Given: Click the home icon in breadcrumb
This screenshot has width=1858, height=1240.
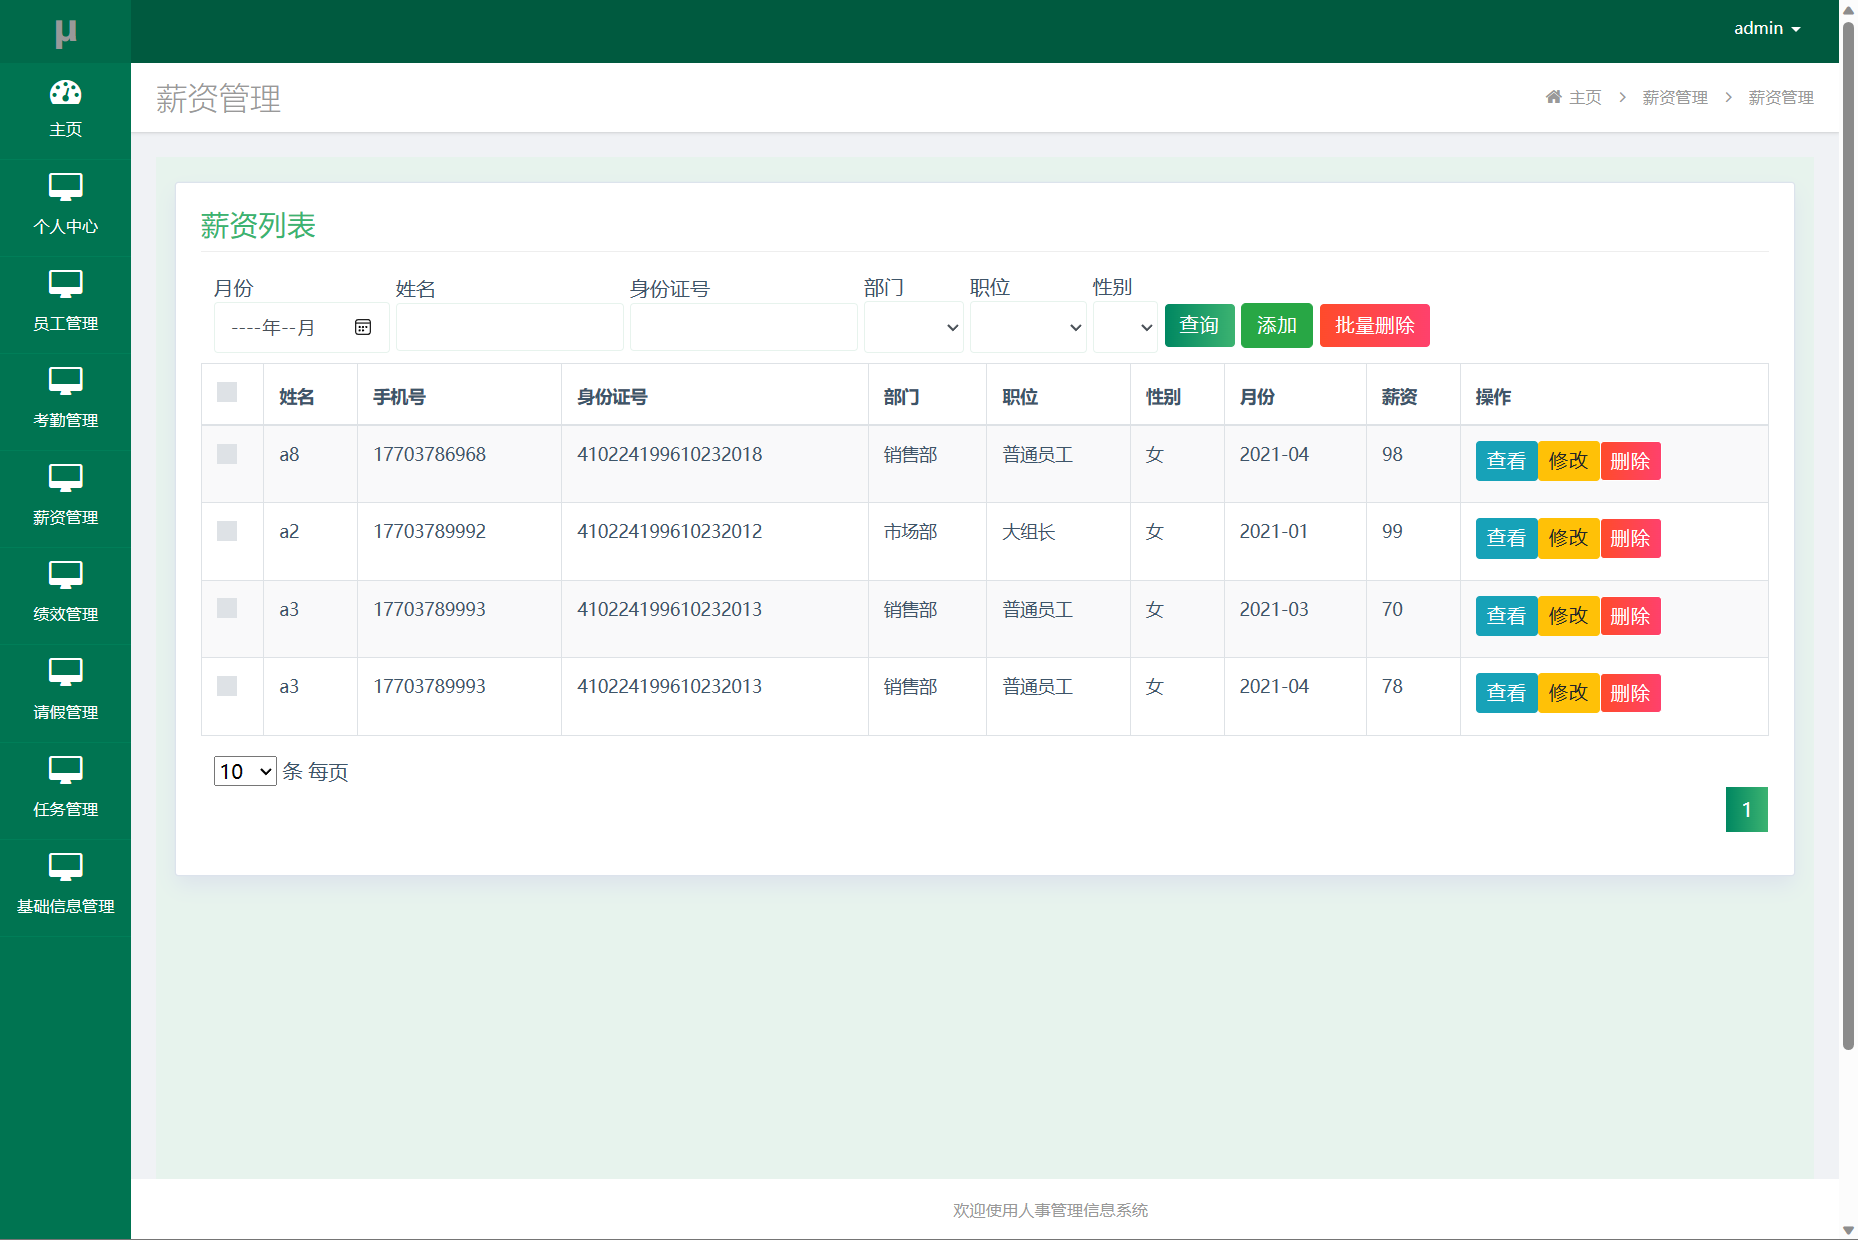Looking at the screenshot, I should point(1553,97).
